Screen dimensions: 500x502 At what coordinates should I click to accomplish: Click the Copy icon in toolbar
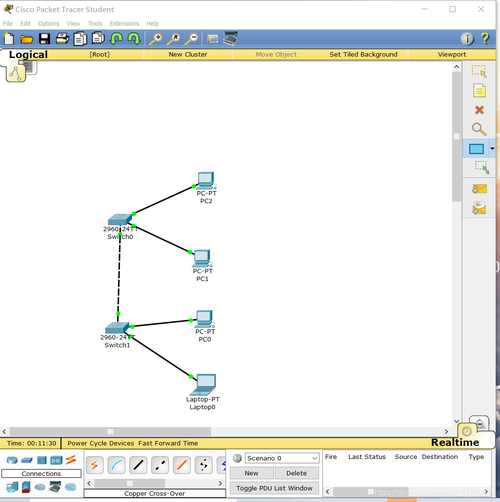click(80, 39)
